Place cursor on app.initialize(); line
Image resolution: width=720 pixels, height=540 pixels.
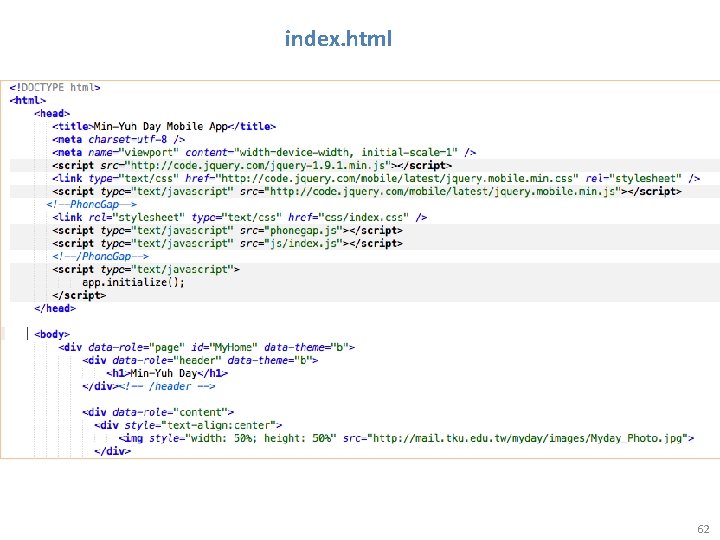click(x=133, y=282)
